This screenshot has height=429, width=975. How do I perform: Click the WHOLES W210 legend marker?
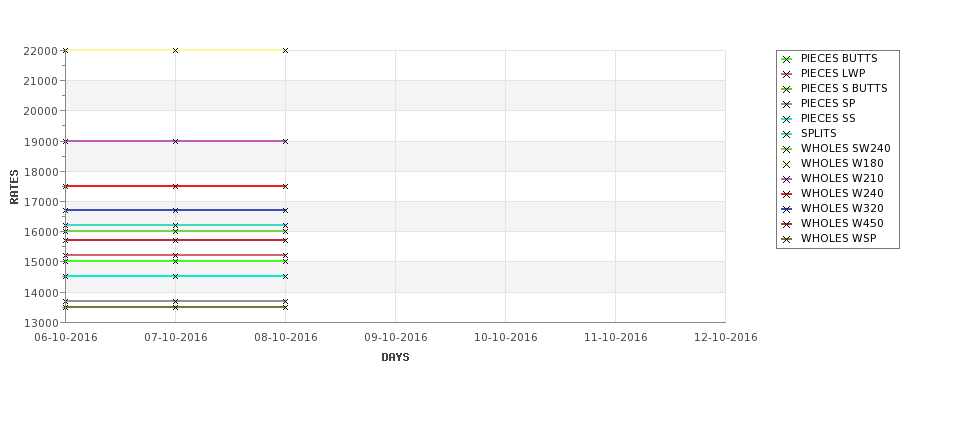click(x=786, y=179)
